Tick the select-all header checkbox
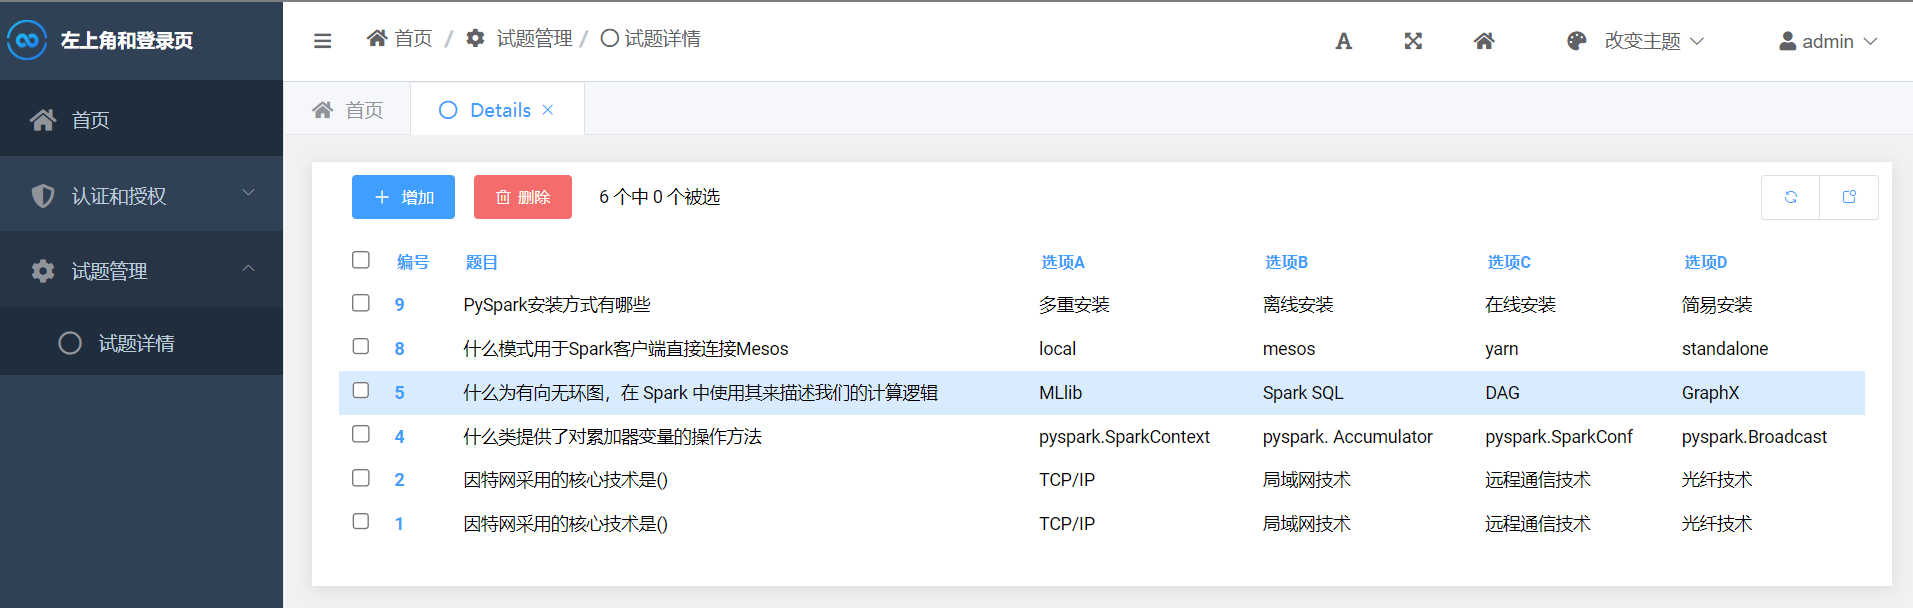Screen dimensions: 1913x608 pyautogui.click(x=361, y=260)
